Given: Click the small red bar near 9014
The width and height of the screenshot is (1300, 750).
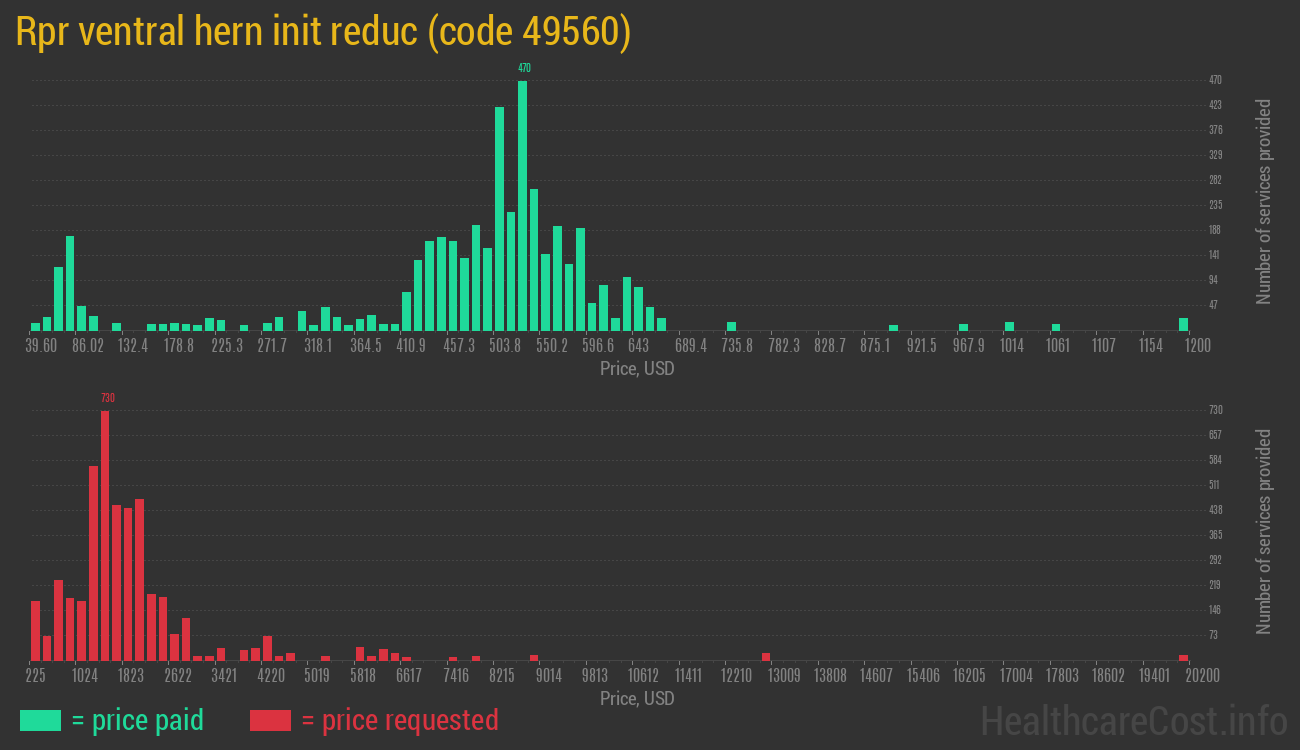Looking at the screenshot, I should tap(534, 658).
